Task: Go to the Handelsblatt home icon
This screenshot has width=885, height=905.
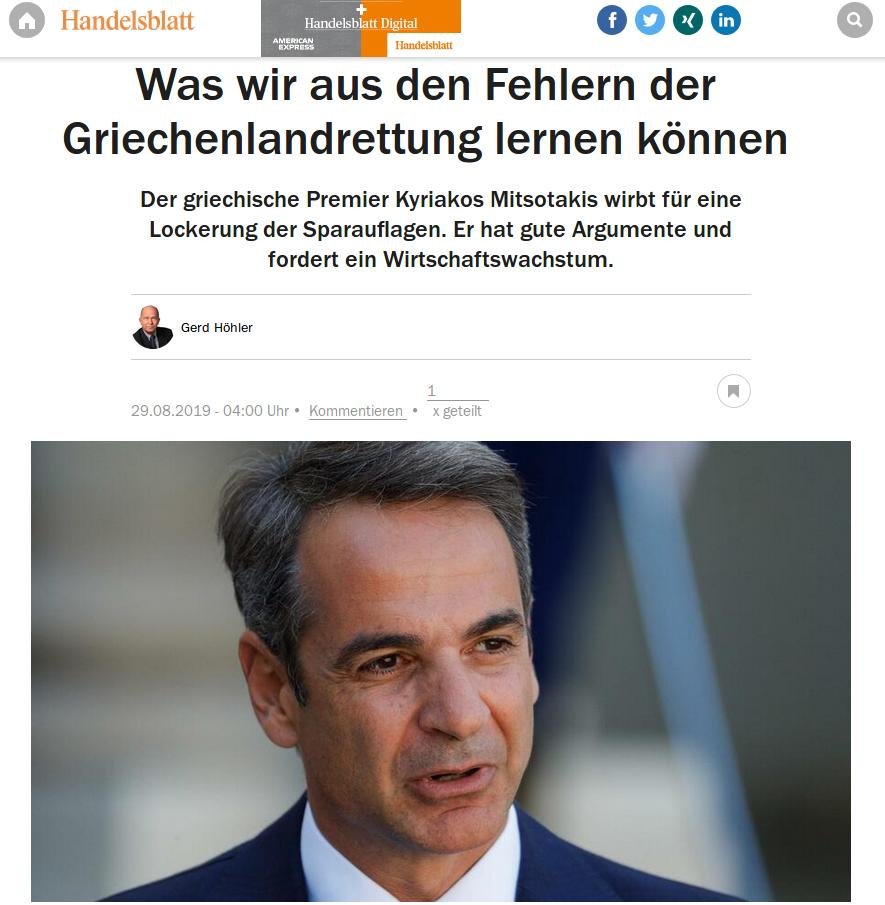Action: [27, 20]
